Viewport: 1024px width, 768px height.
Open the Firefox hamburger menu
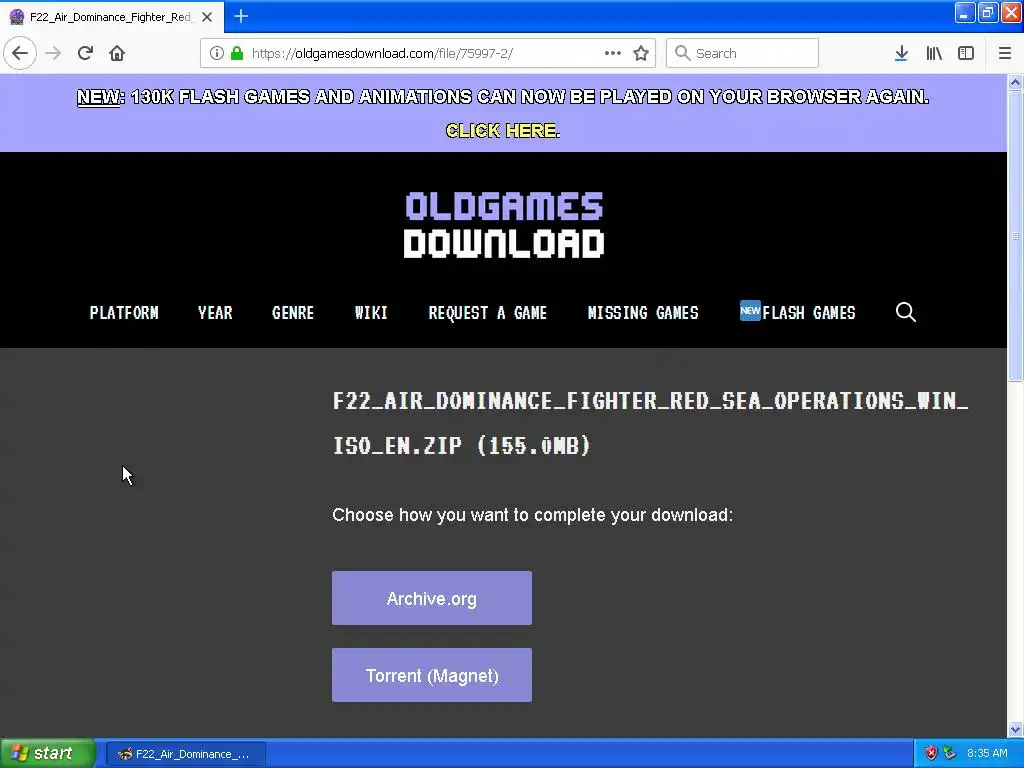pos(1004,53)
